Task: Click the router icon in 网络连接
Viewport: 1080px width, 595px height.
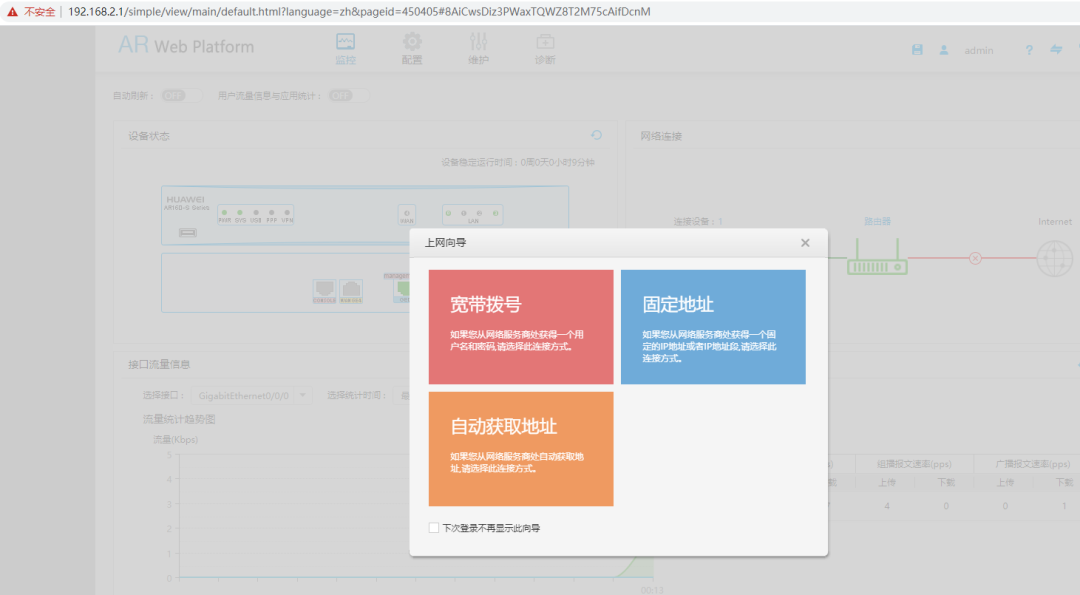Action: [877, 257]
